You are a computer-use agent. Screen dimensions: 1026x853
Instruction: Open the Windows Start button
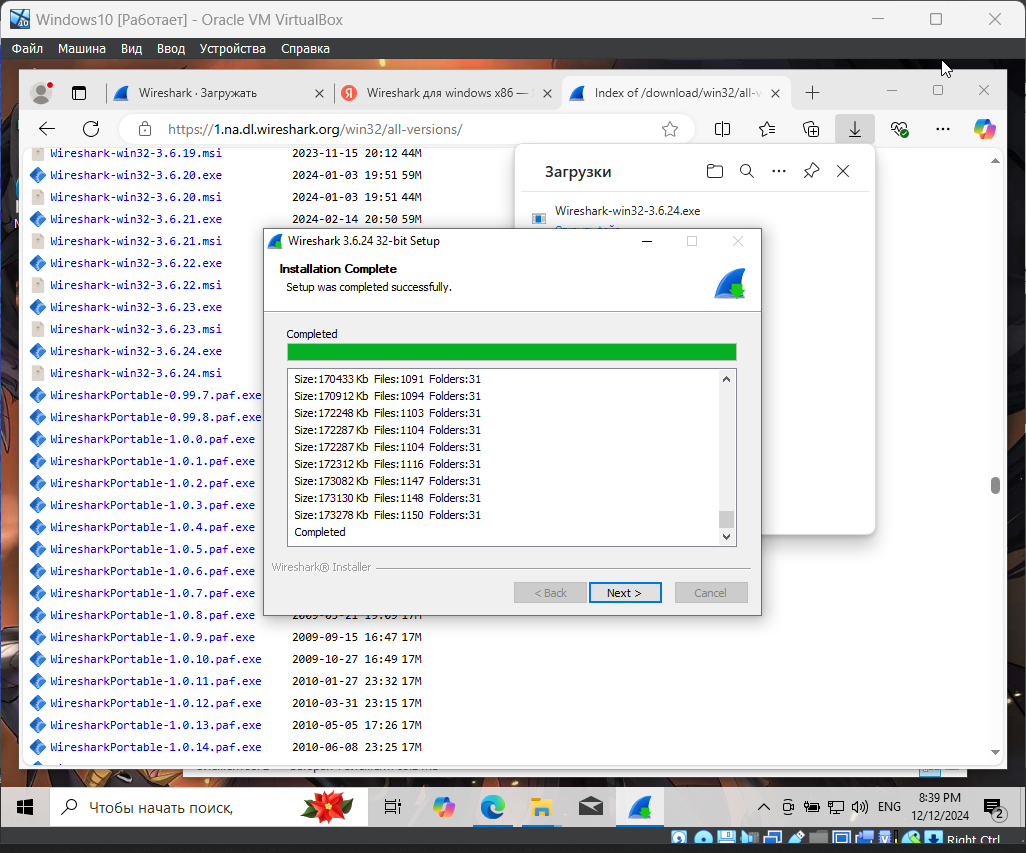[x=25, y=807]
